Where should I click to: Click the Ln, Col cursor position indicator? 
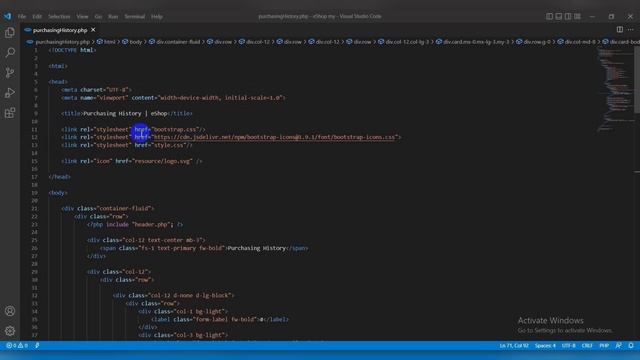[514, 345]
